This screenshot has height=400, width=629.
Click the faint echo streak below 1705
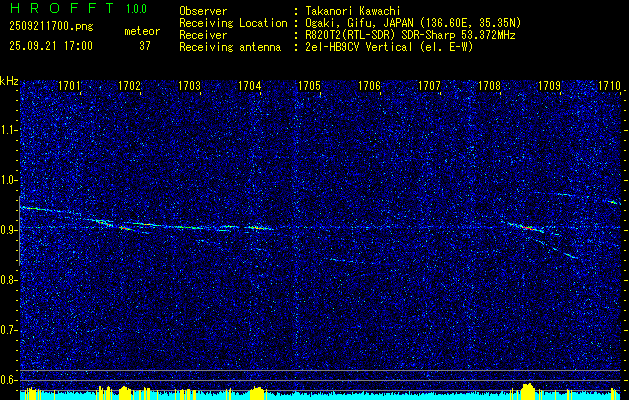point(340,260)
